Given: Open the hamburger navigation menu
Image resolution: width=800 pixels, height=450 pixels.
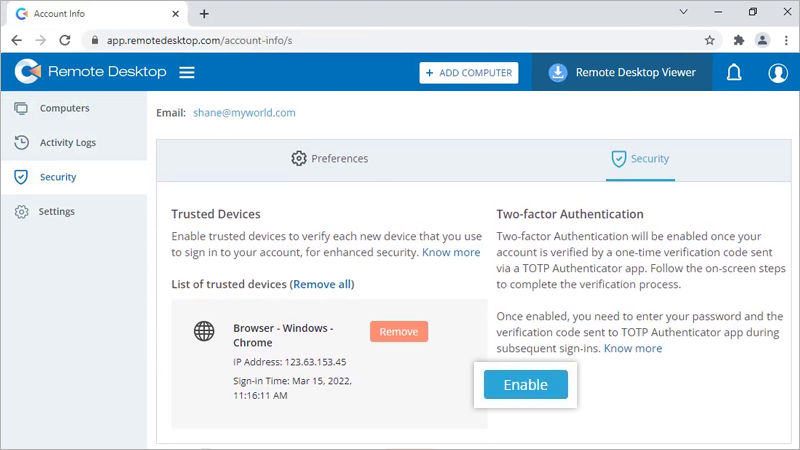Looking at the screenshot, I should (187, 73).
